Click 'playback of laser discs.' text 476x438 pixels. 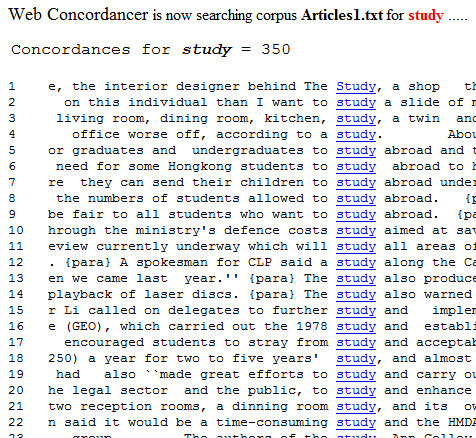coord(143,294)
